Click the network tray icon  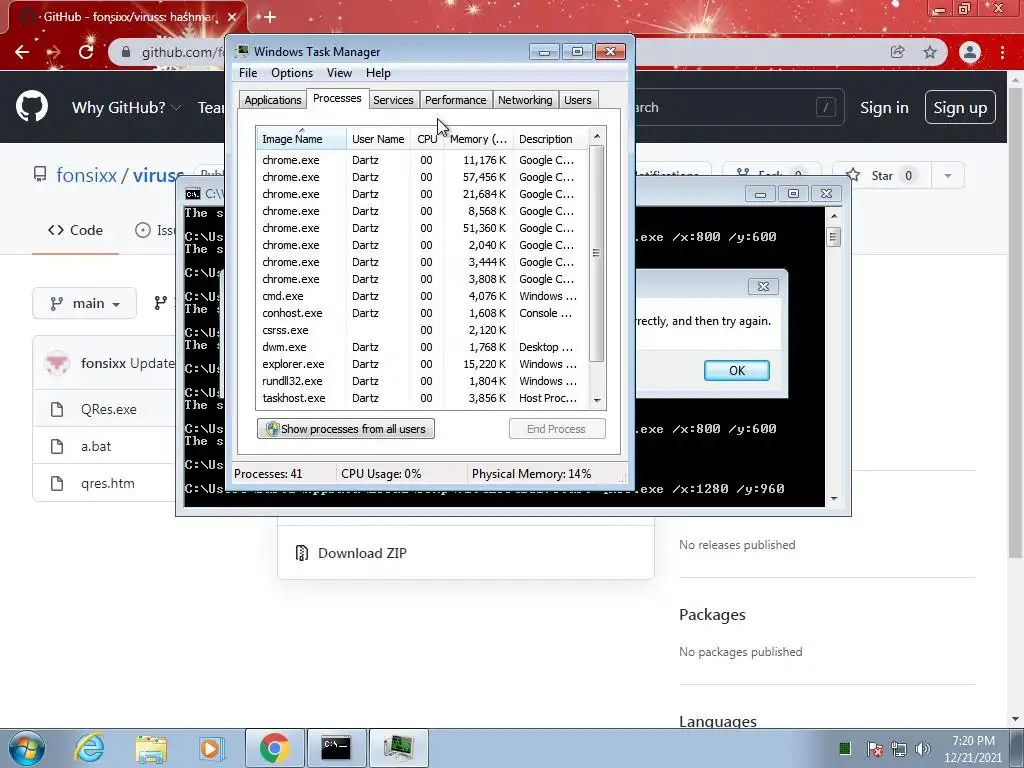click(899, 749)
